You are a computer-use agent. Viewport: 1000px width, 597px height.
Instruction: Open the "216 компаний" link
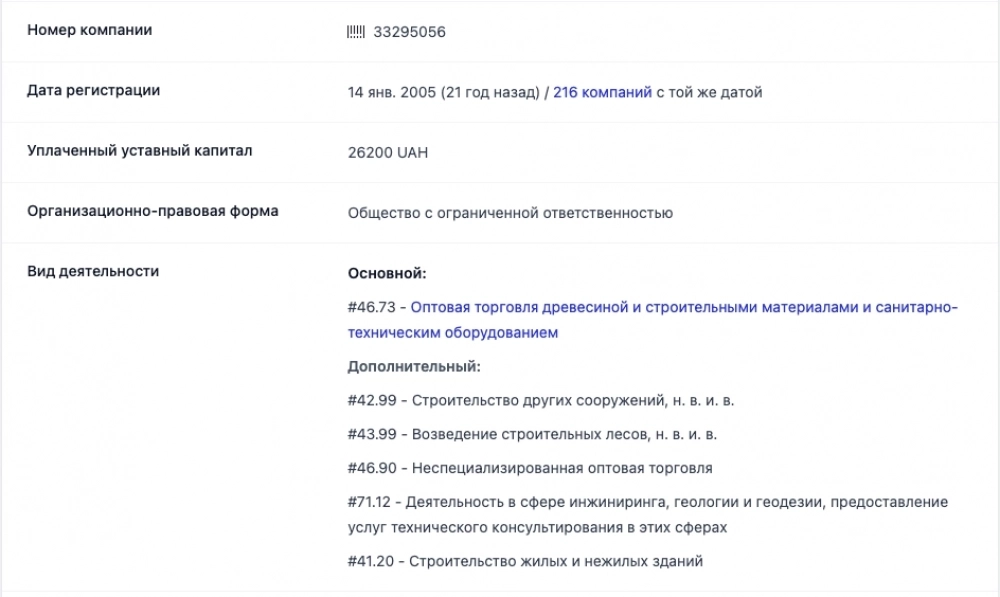click(602, 92)
